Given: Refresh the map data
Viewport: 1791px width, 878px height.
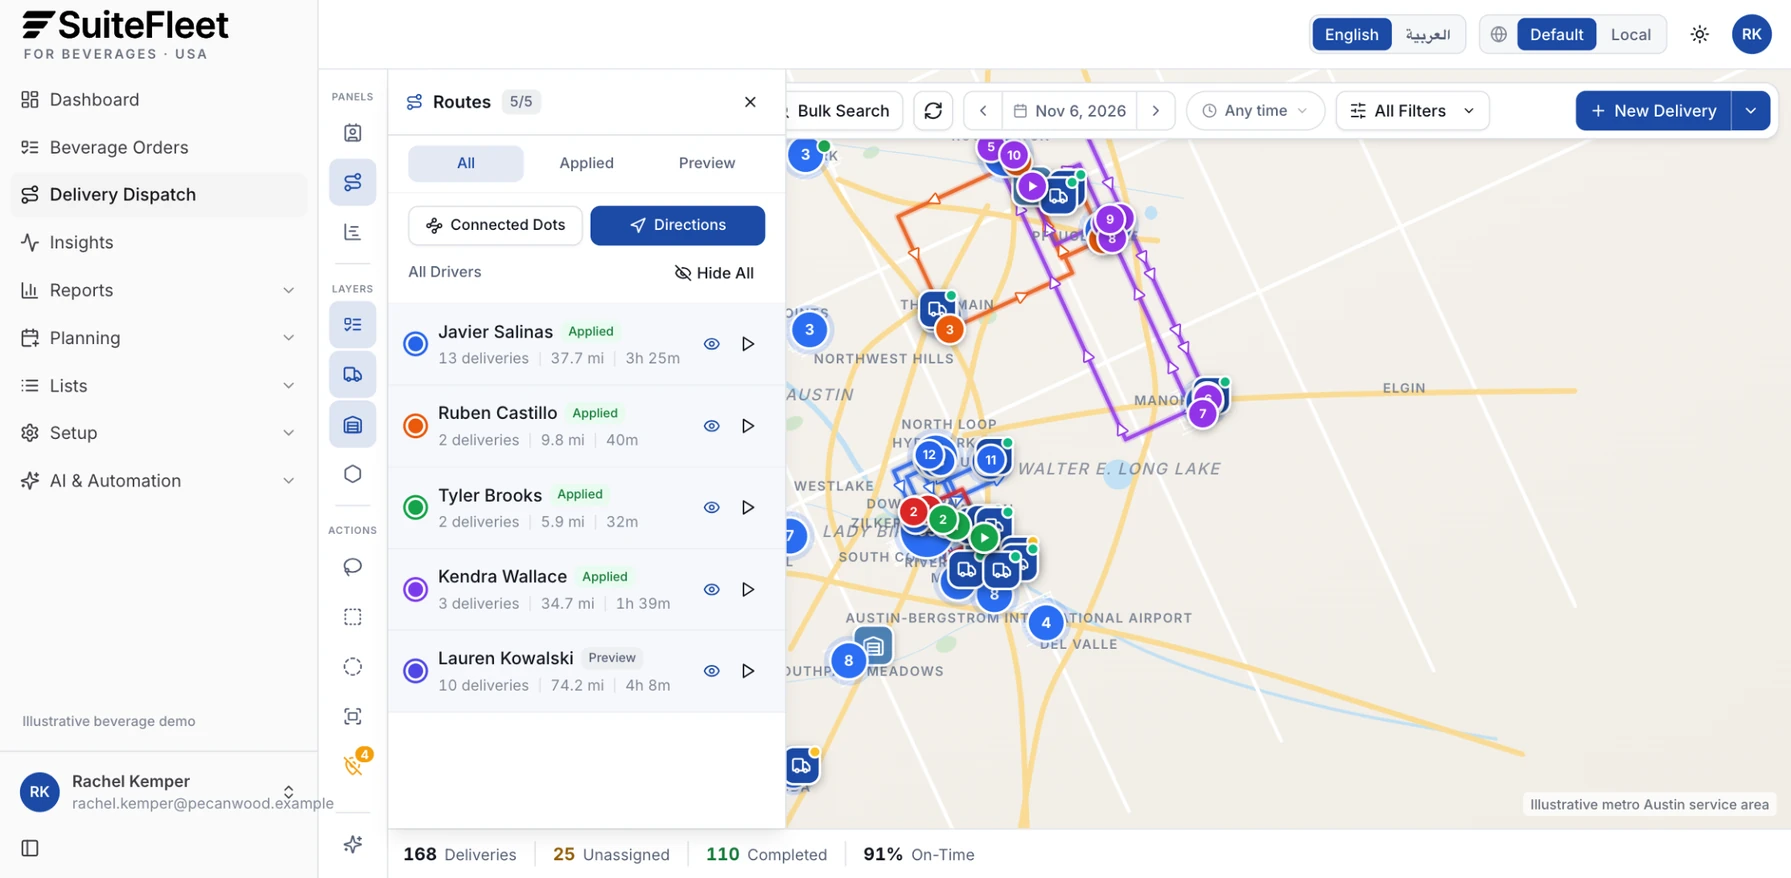Looking at the screenshot, I should [933, 111].
